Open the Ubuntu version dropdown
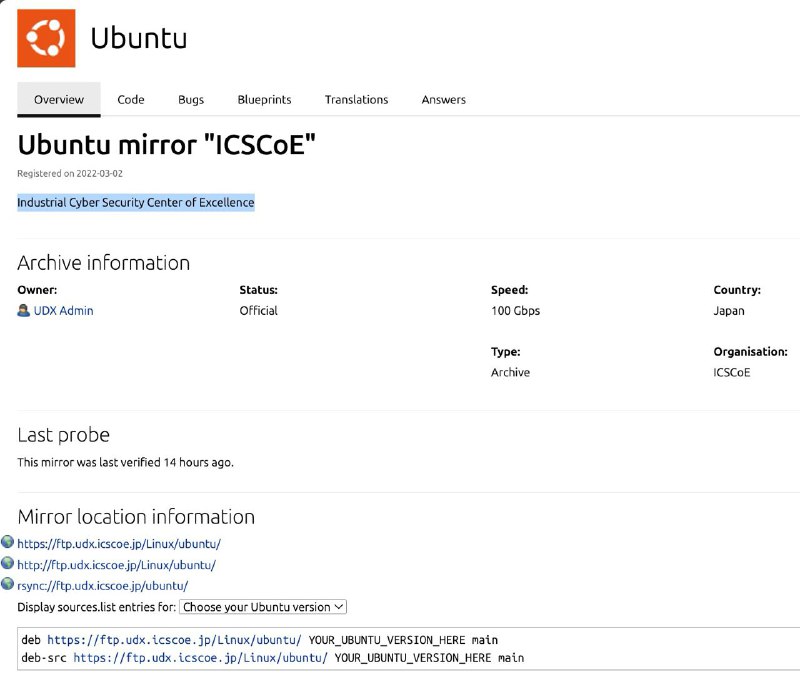 coord(263,607)
